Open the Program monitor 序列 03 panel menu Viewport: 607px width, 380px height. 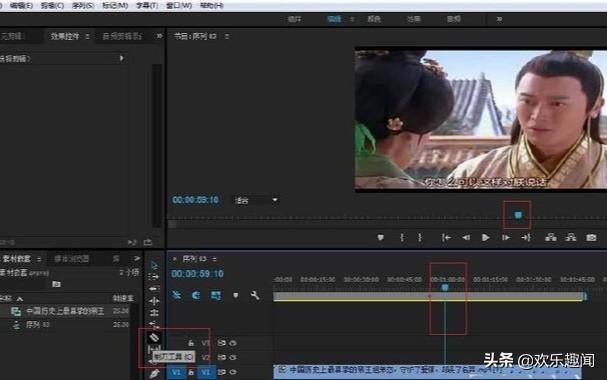point(226,36)
